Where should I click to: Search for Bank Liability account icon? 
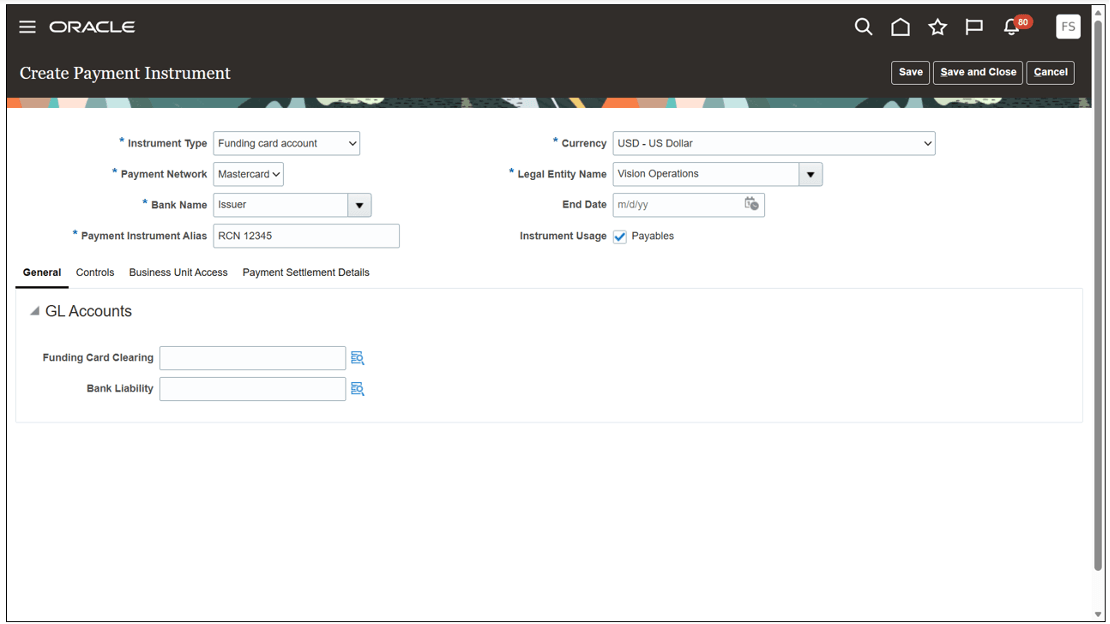click(357, 389)
